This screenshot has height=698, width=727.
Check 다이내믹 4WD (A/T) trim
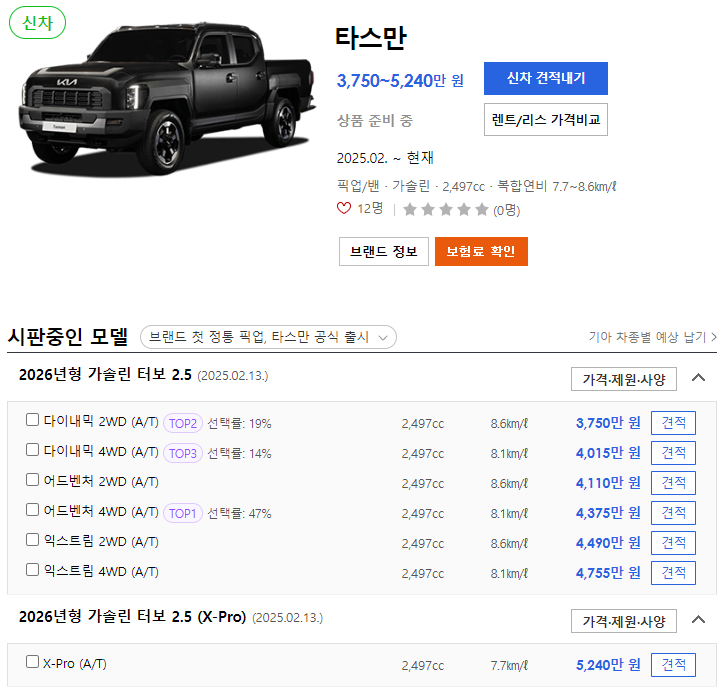click(x=32, y=449)
